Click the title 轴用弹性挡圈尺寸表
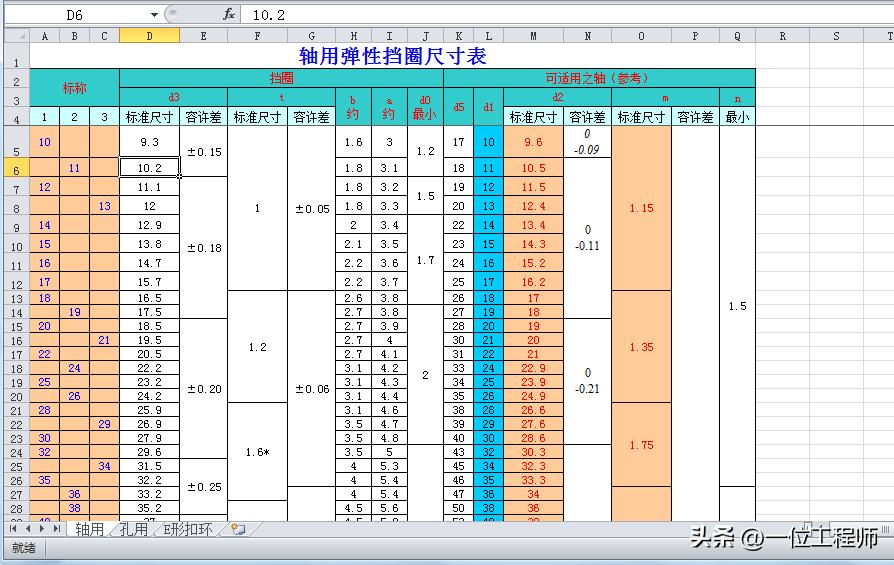The image size is (894, 565). click(392, 56)
